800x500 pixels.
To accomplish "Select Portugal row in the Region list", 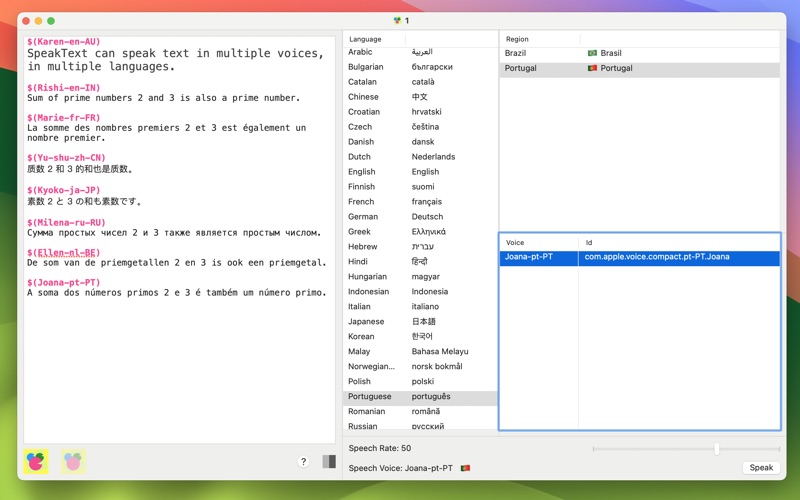I will pyautogui.click(x=639, y=68).
